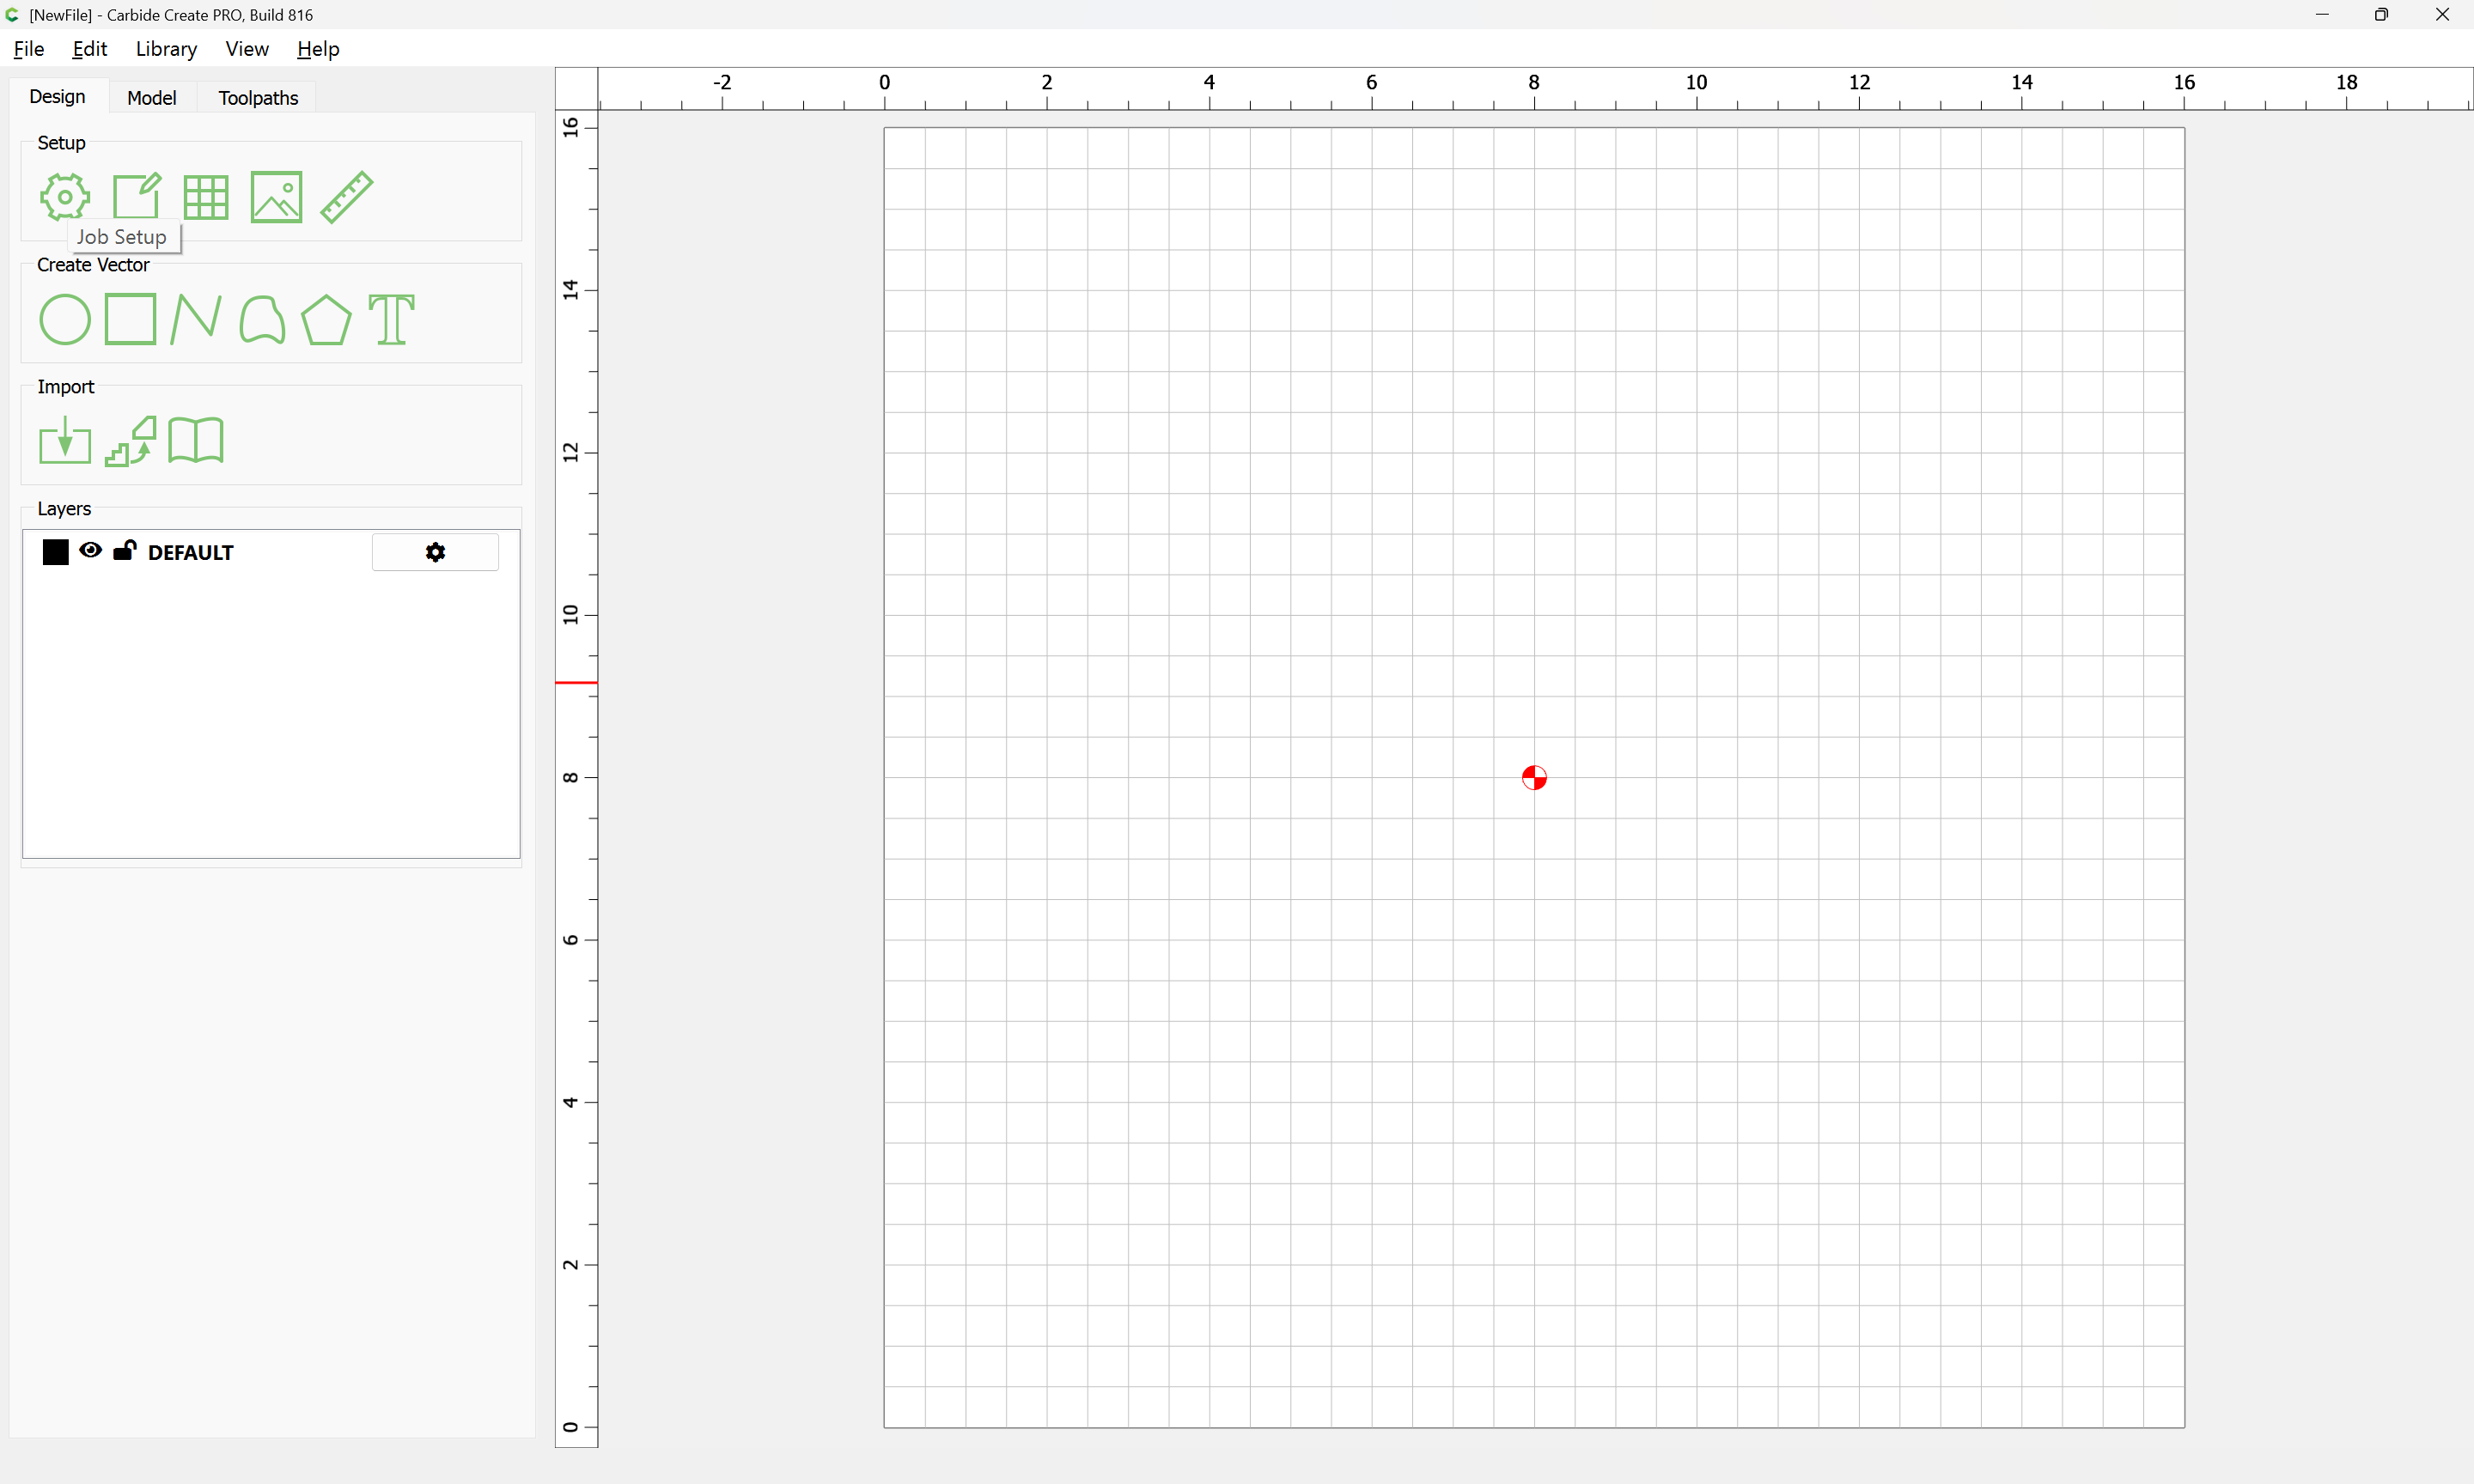The height and width of the screenshot is (1484, 2474).
Task: Open Job Setup gear icon
Action: tap(65, 196)
